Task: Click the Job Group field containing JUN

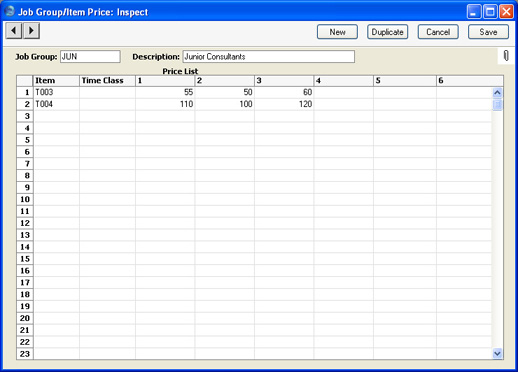Action: [90, 57]
